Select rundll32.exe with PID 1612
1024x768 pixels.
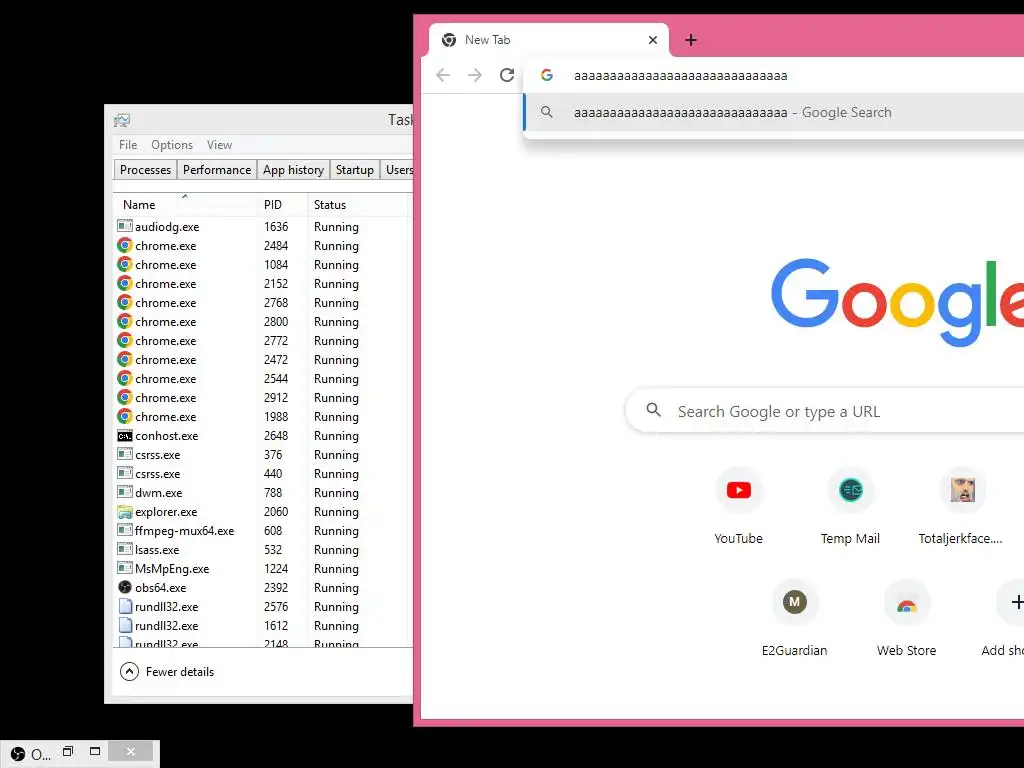[x=263, y=625]
